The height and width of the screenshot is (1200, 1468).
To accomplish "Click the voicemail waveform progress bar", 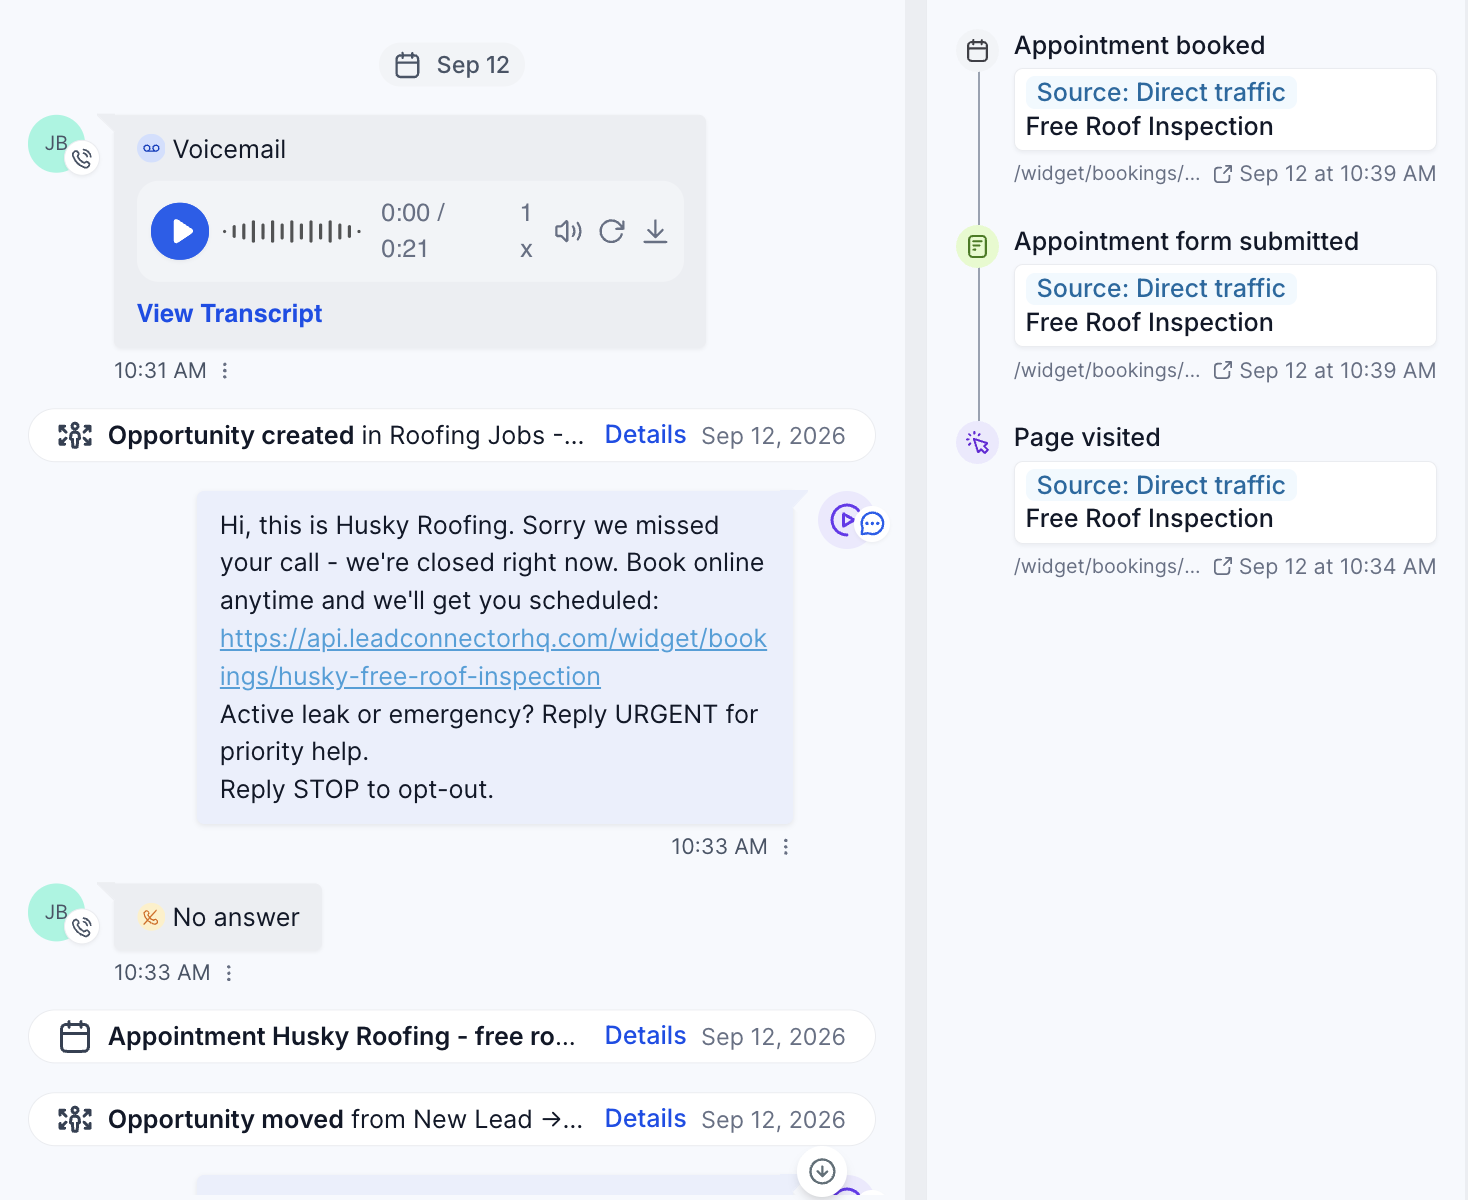I will (x=291, y=231).
